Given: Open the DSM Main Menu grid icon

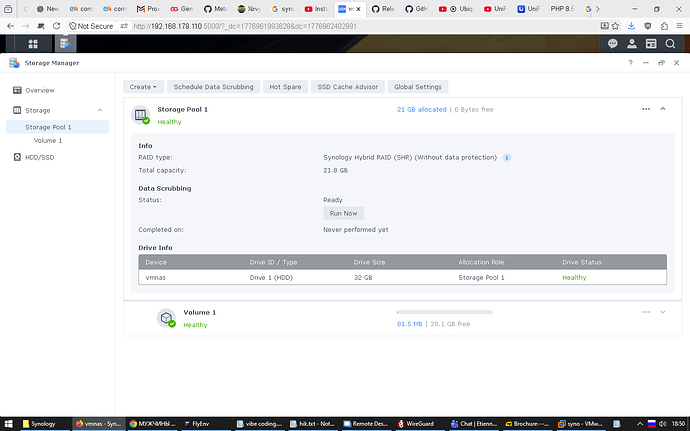Looking at the screenshot, I should (33, 44).
